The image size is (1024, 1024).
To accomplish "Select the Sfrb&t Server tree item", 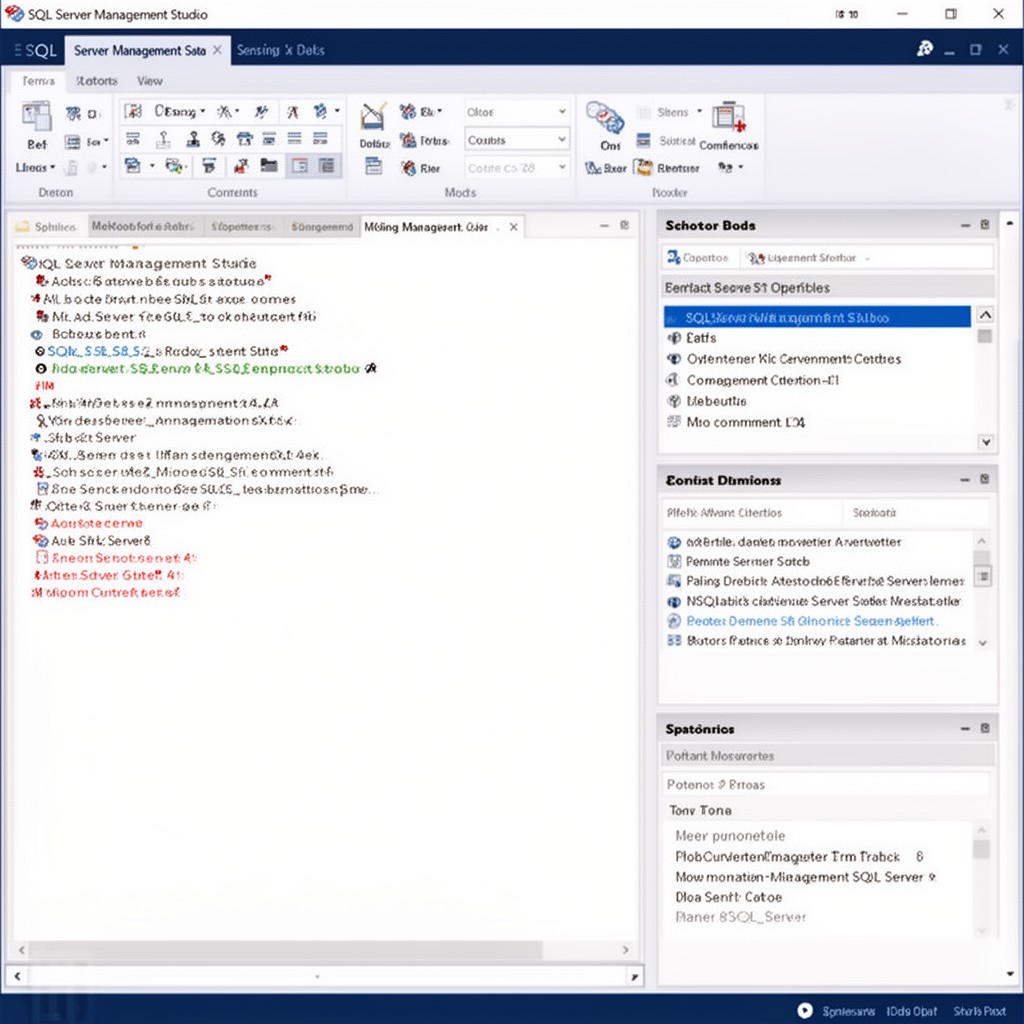I will point(91,438).
